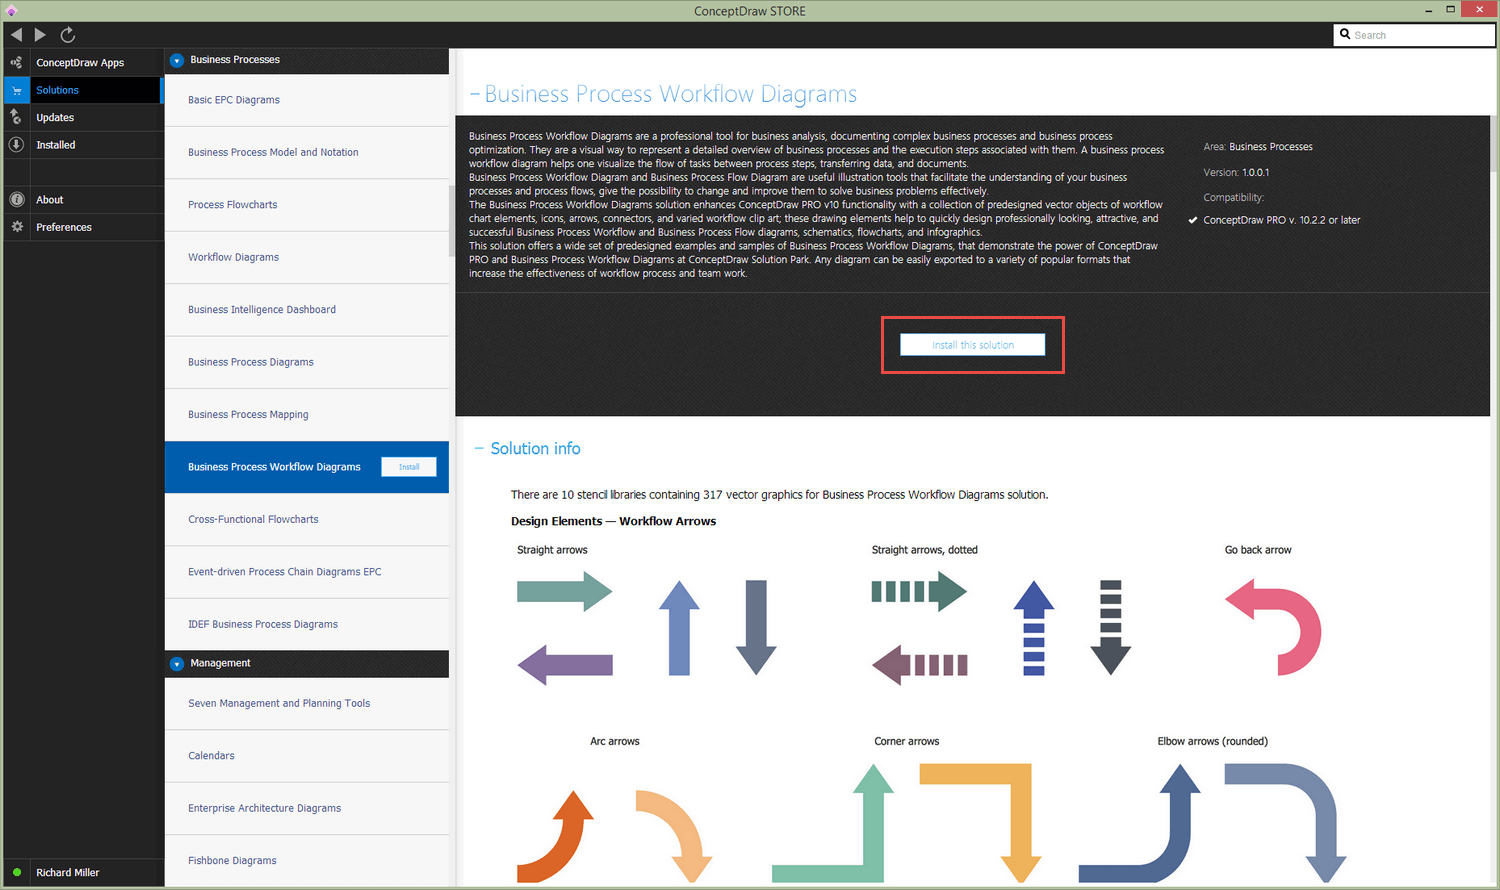
Task: Select the orange arc arrow graphic
Action: coord(556,836)
